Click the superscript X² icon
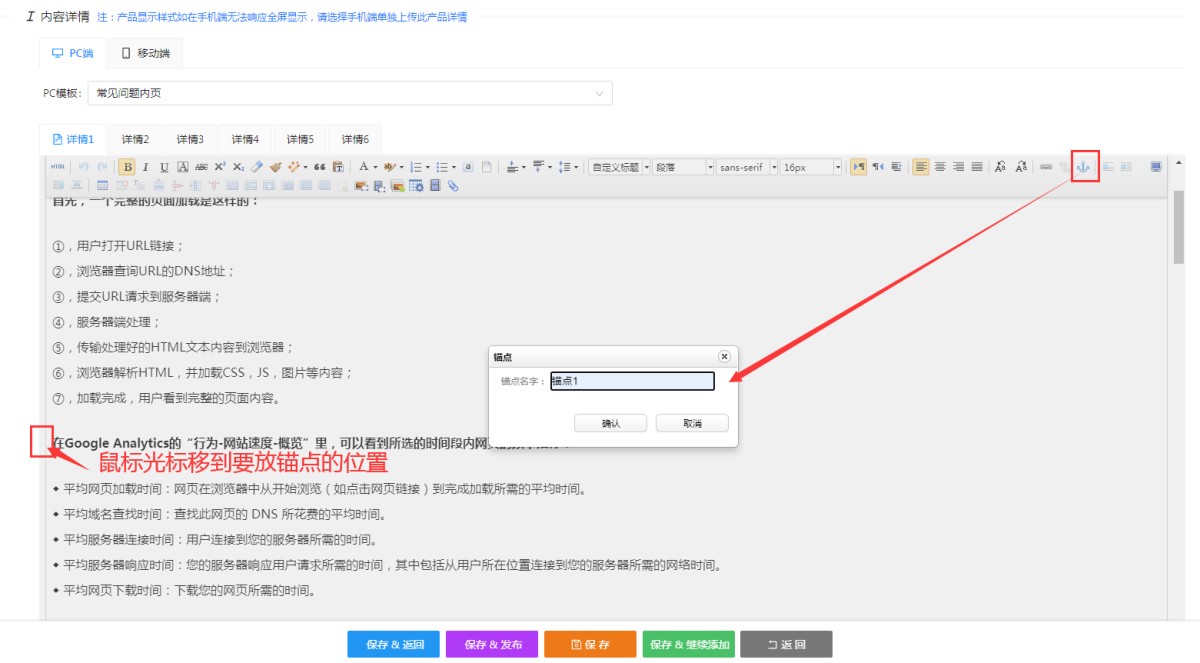This screenshot has width=1200, height=663. coord(220,167)
